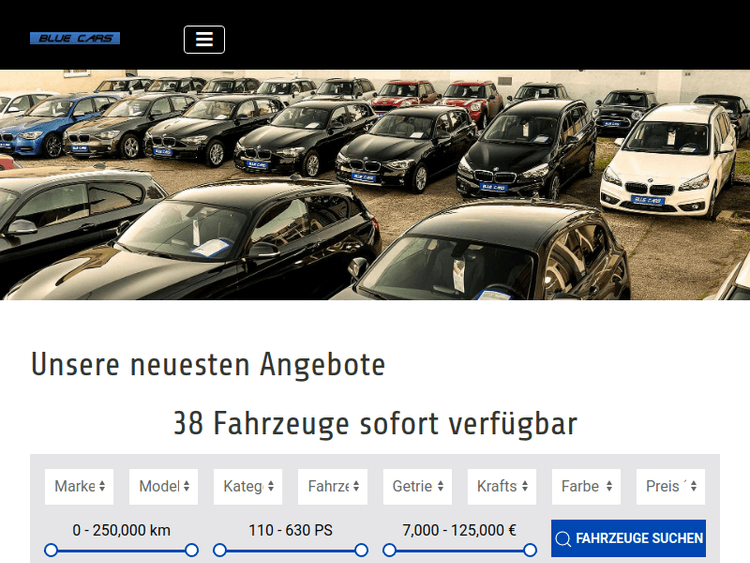750x563 pixels.
Task: Click the kilometer slider maximum handle
Action: click(192, 550)
